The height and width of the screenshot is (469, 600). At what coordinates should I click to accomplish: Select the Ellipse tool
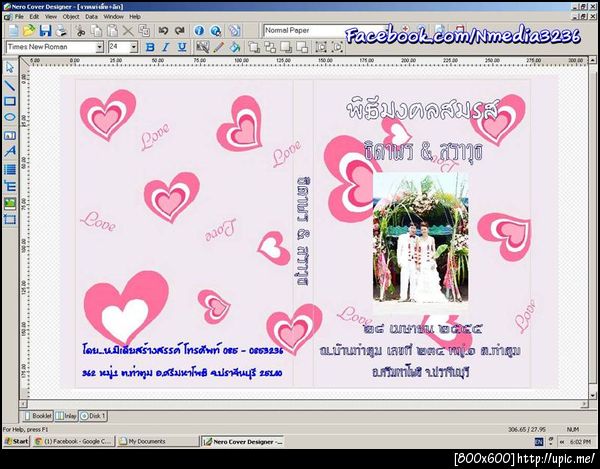(10, 117)
